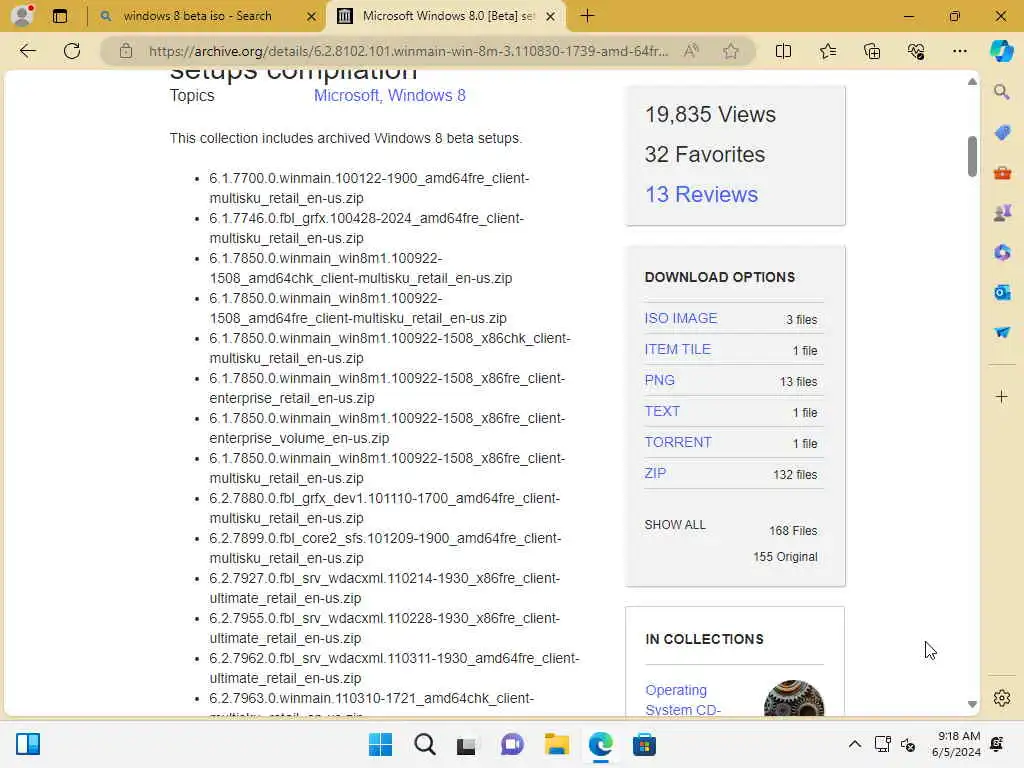Open sidebar Games icon

click(1002, 212)
